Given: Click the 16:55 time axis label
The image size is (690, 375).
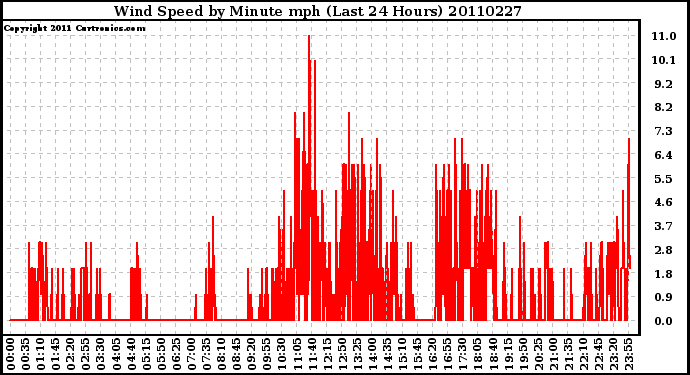Looking at the screenshot, I should pyautogui.click(x=448, y=355).
